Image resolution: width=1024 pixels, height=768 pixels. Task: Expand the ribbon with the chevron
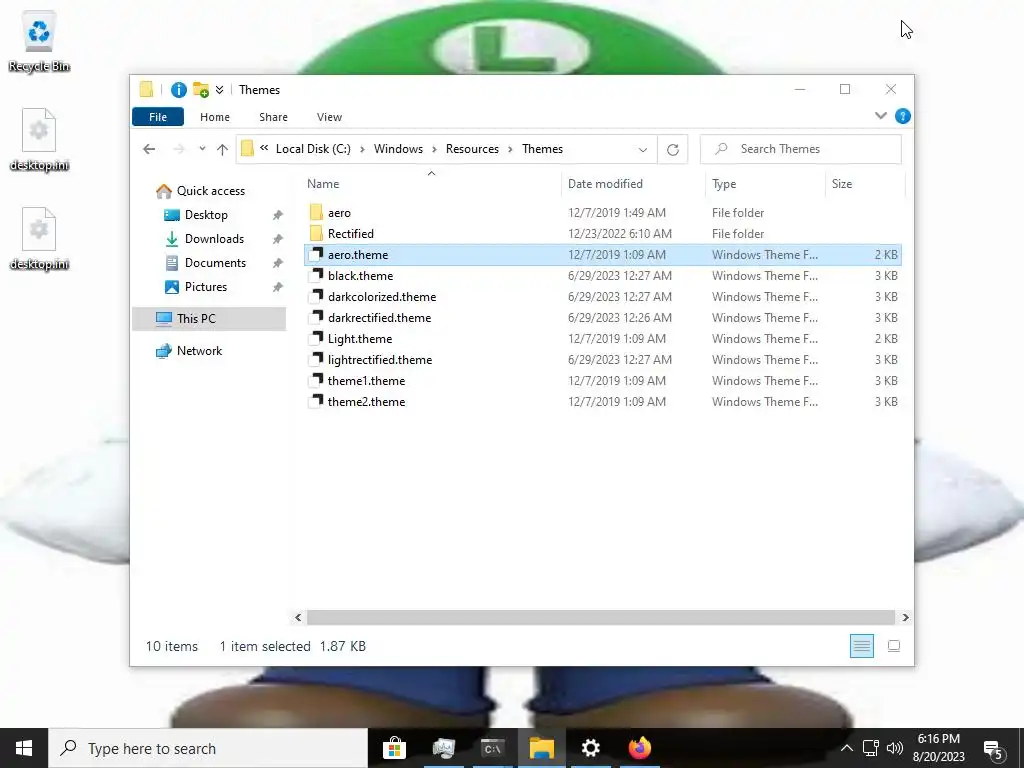click(880, 116)
